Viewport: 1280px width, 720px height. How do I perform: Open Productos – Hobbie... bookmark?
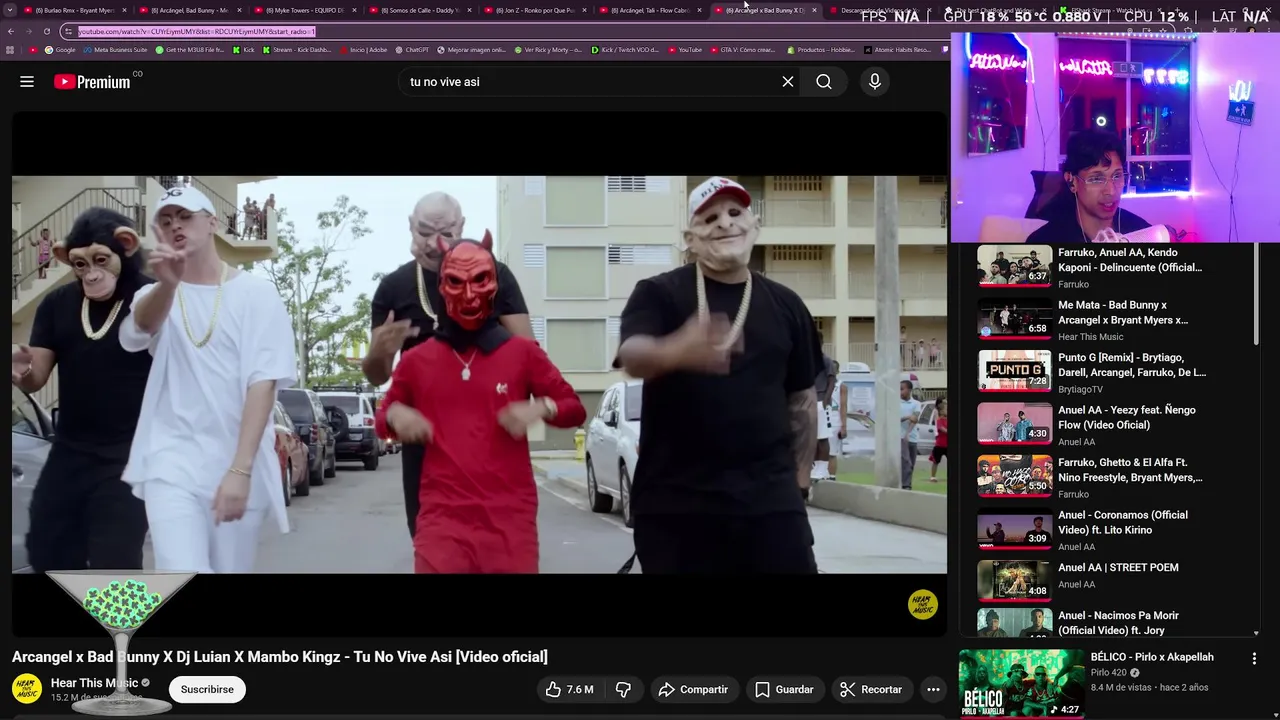point(821,50)
